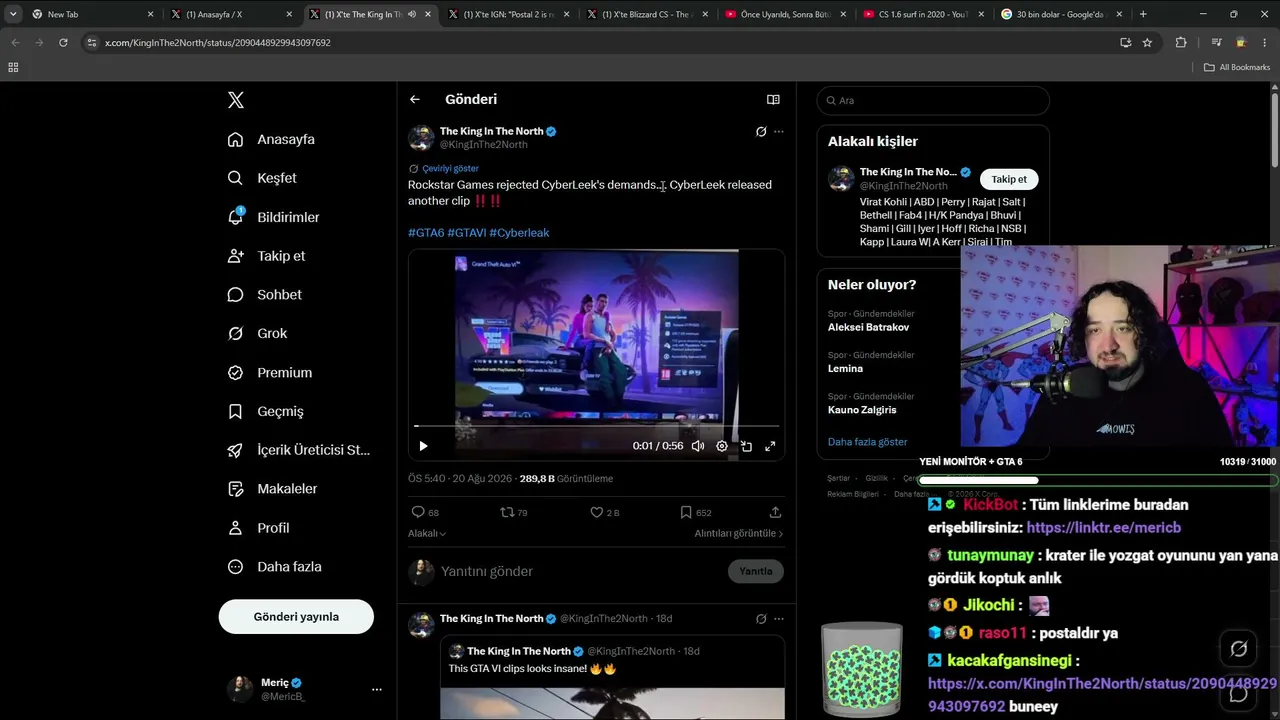Screen dimensions: 1280x720
Task: Open the #Cyberleak hashtag
Action: pos(519,233)
